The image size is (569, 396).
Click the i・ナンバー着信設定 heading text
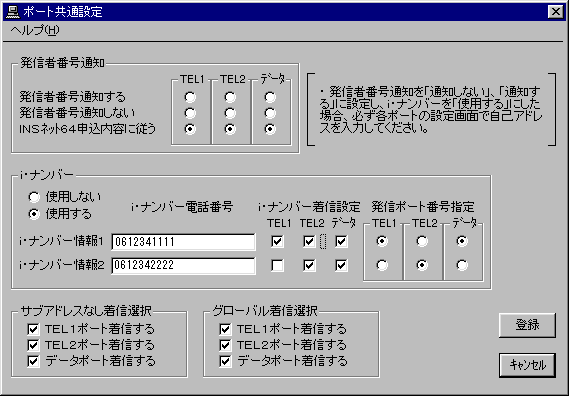click(x=309, y=207)
